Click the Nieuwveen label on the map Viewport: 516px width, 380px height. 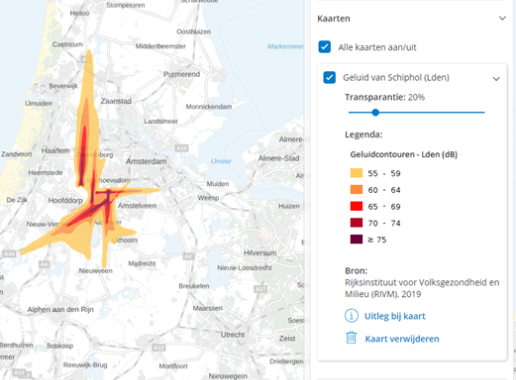(95, 271)
